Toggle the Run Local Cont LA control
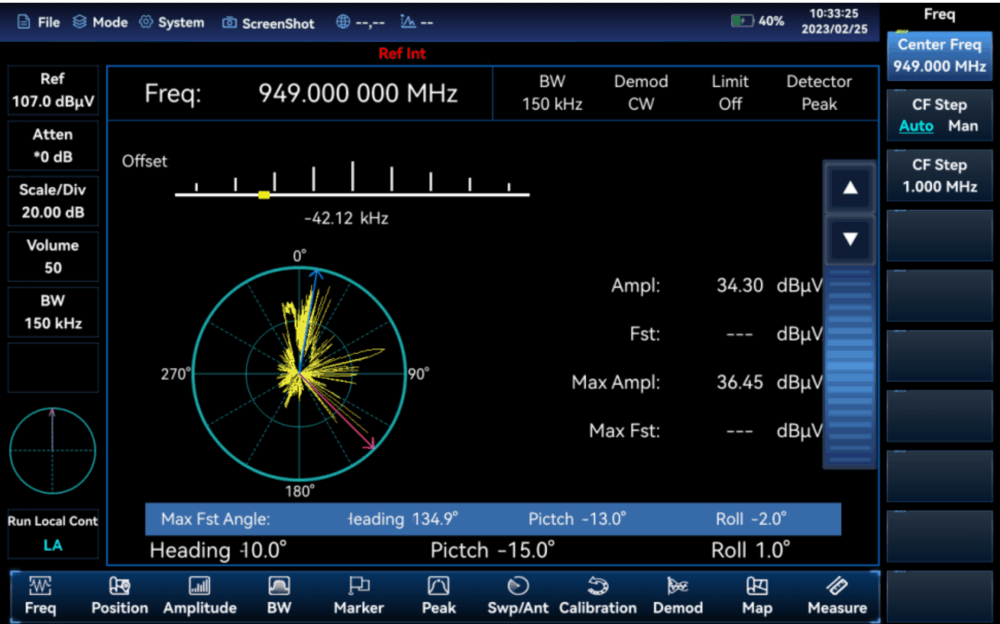1000x624 pixels. [52, 533]
